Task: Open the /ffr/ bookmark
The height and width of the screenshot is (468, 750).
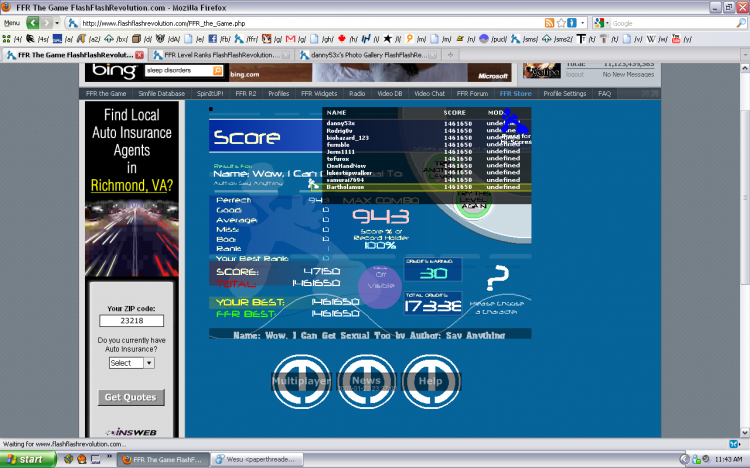Action: pos(246,39)
